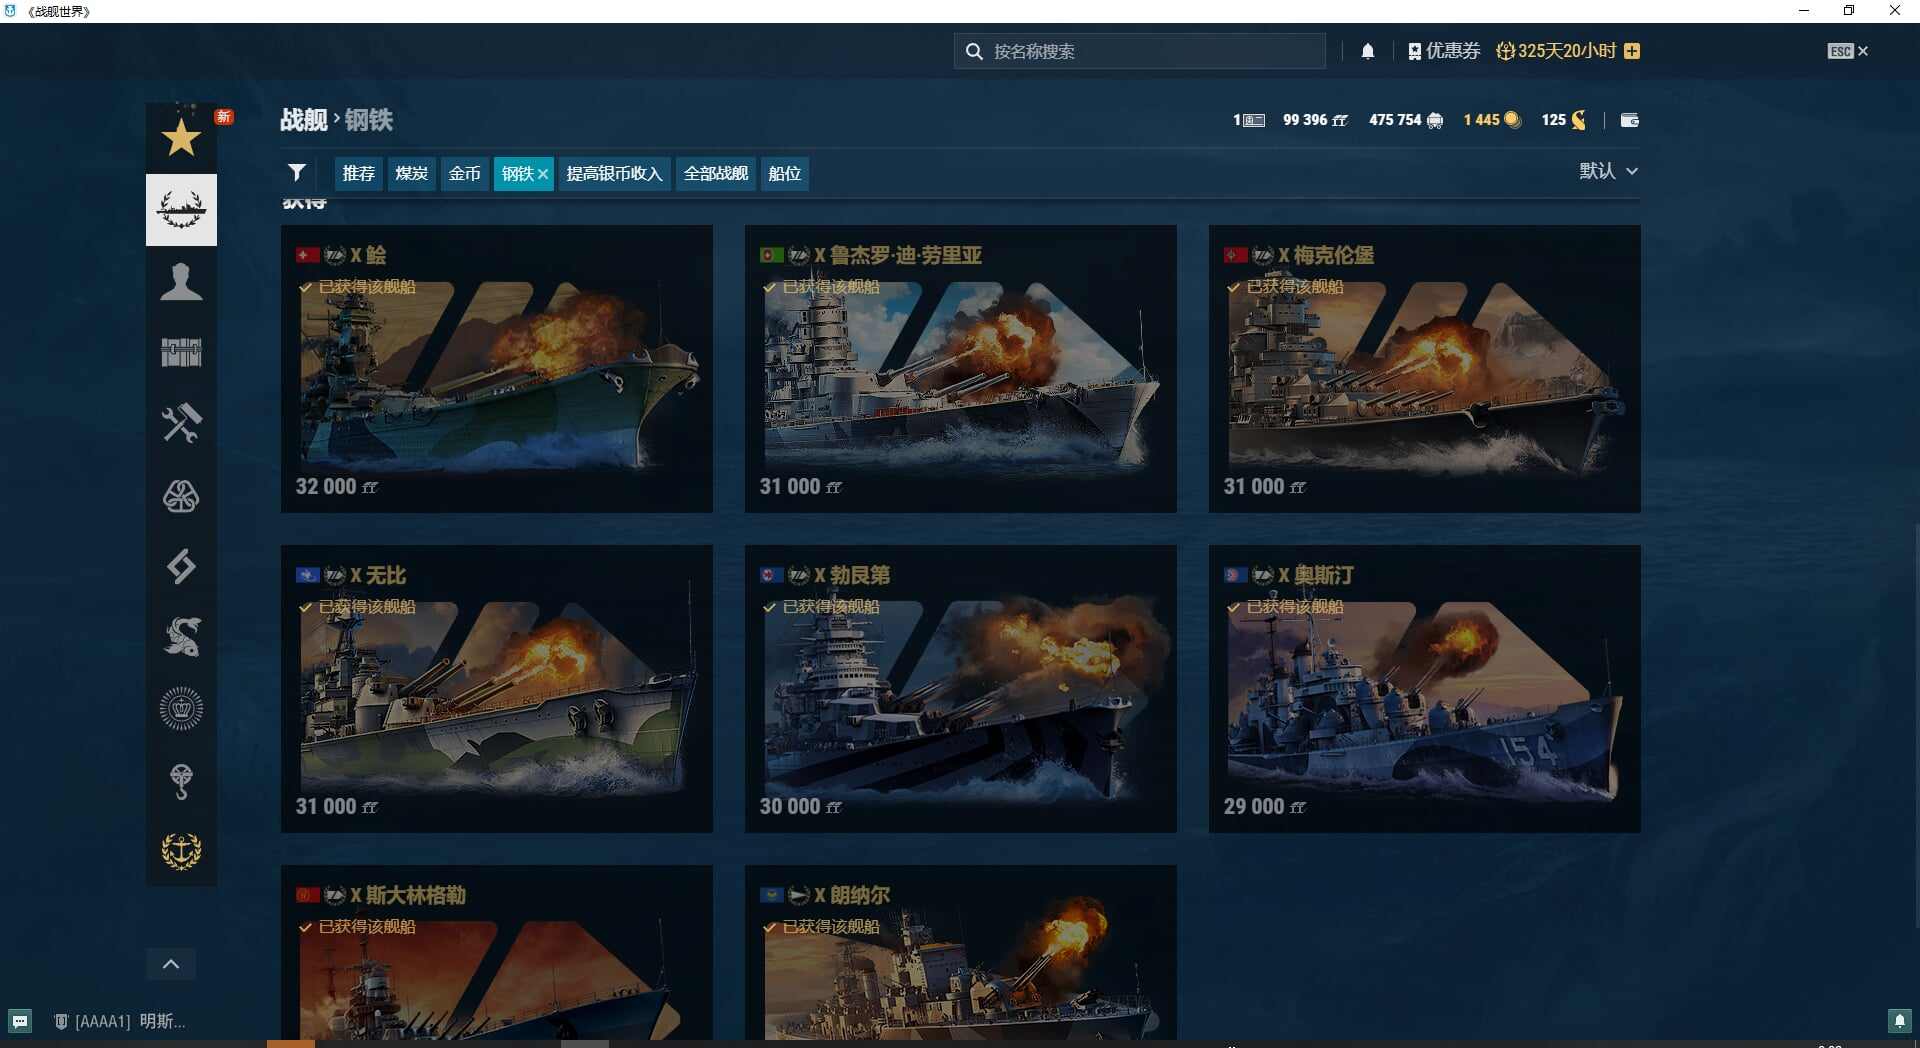This screenshot has width=1920, height=1048.
Task: Select the hammer-and-wrench modernizations icon
Action: pyautogui.click(x=181, y=423)
